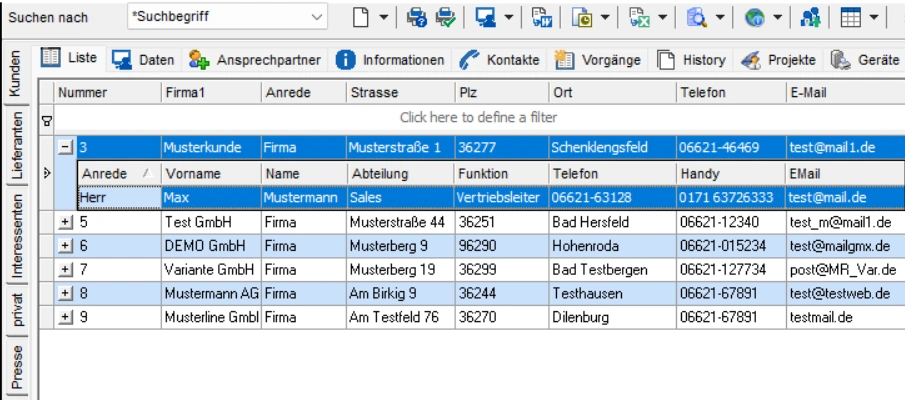Select the Lieferanten vertical tab

16,144
